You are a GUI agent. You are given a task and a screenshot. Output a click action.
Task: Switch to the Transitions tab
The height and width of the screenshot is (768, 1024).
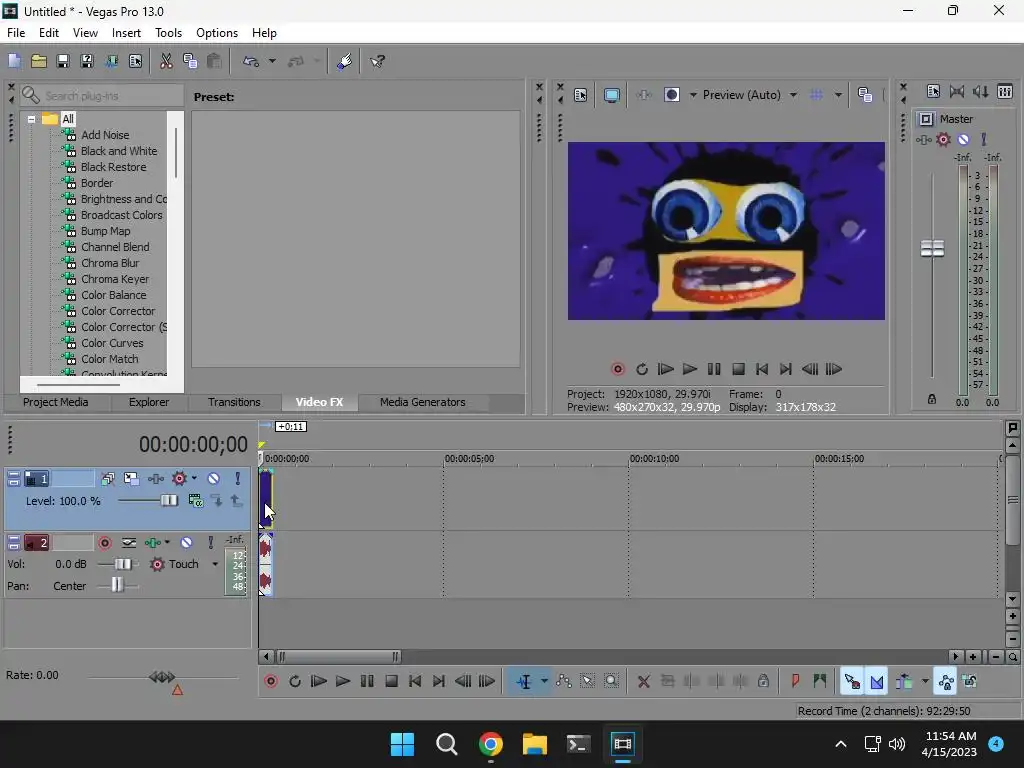(234, 402)
